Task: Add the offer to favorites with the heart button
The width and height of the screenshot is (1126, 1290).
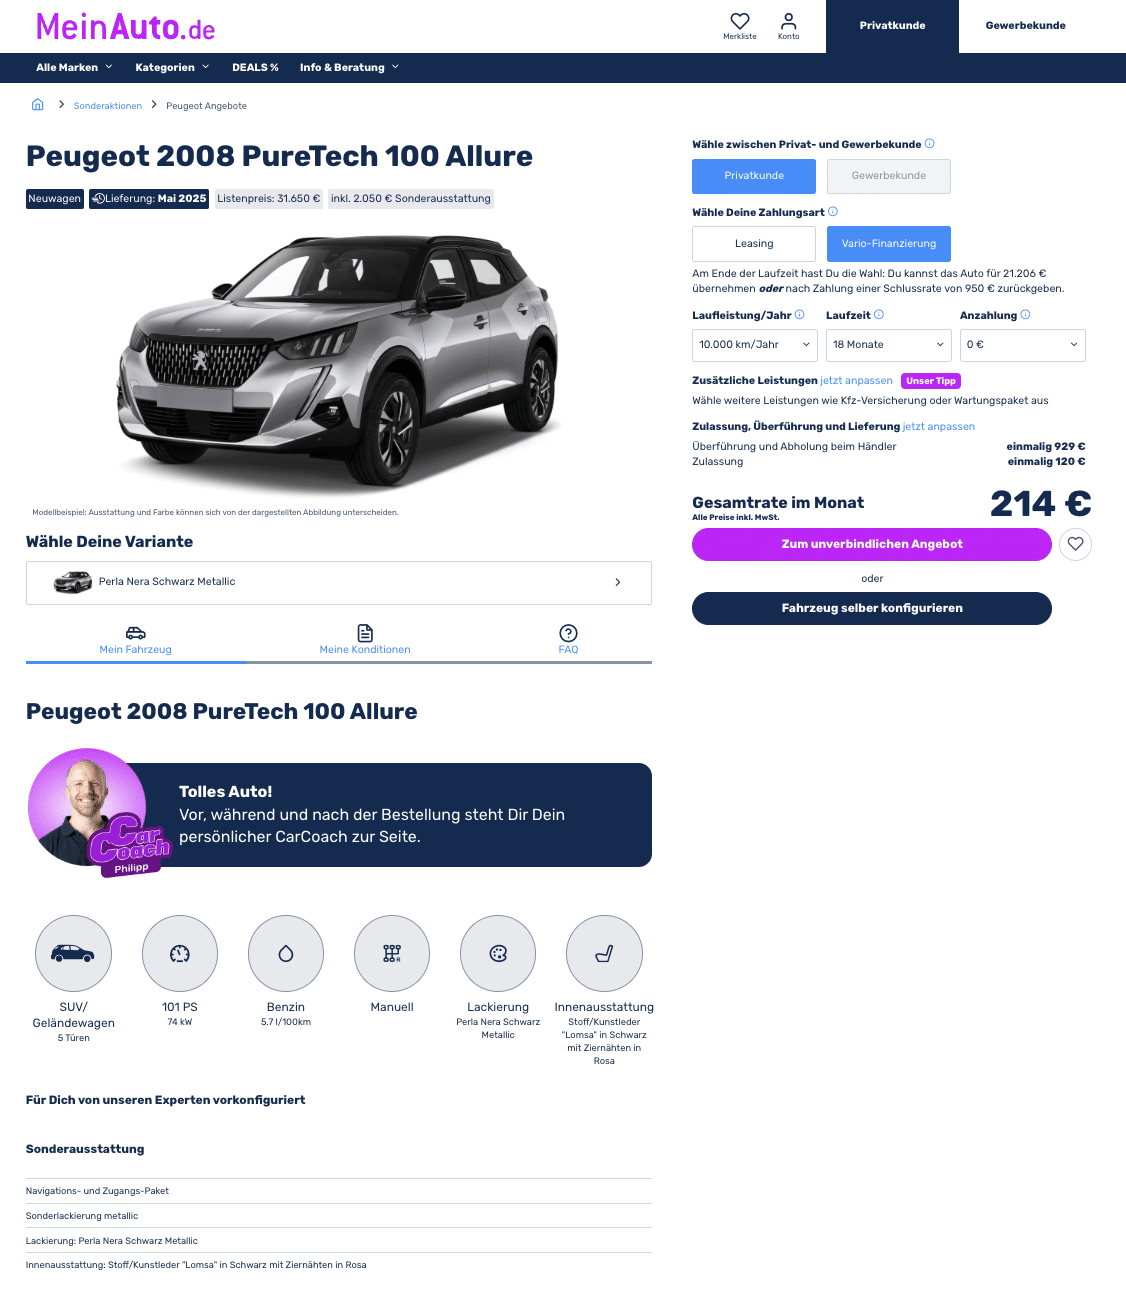Action: (x=1075, y=544)
